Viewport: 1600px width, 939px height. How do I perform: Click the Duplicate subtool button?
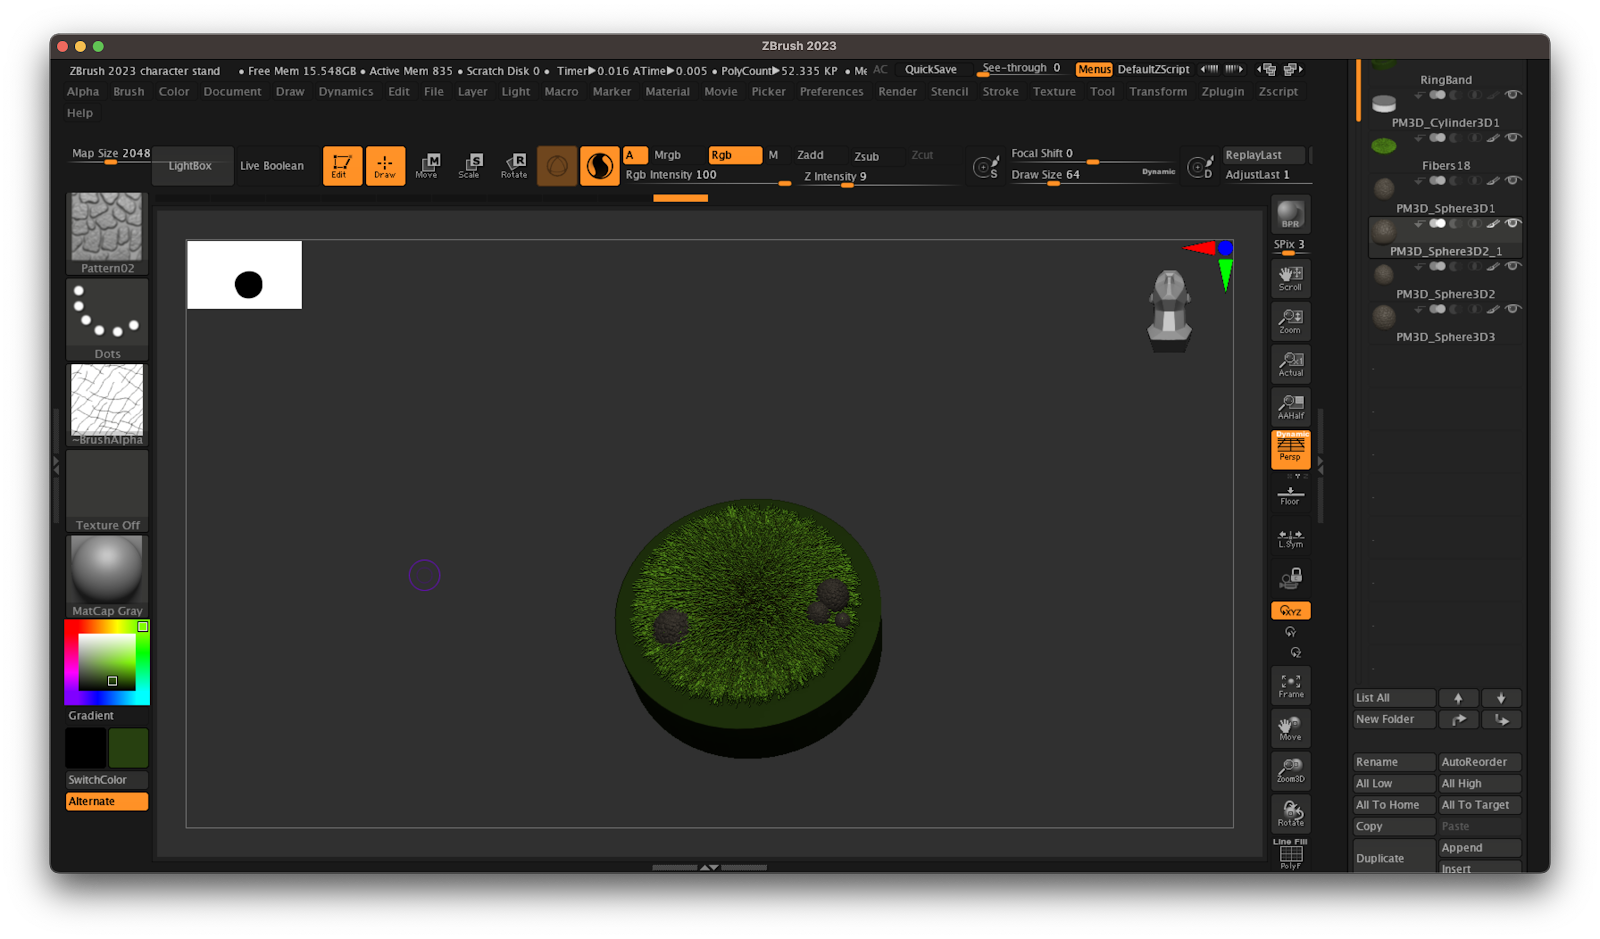pos(1394,858)
